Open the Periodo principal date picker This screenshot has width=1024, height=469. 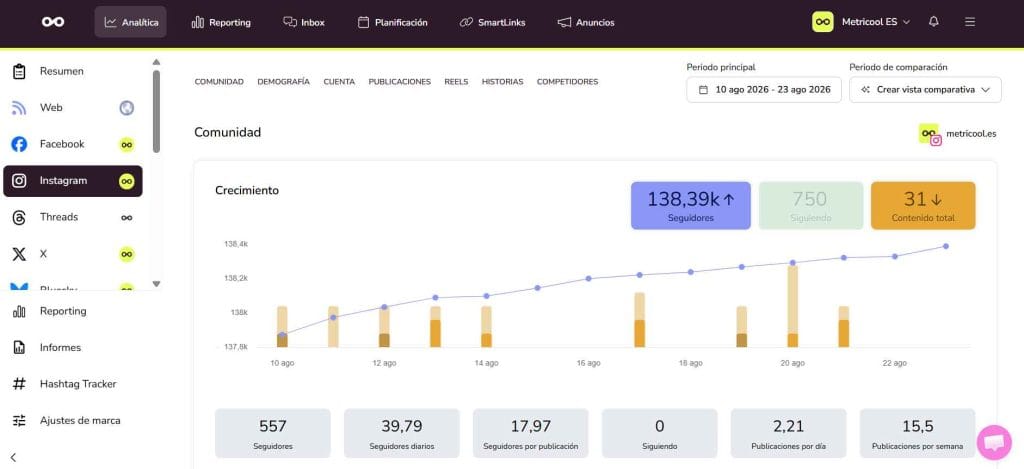click(x=764, y=90)
